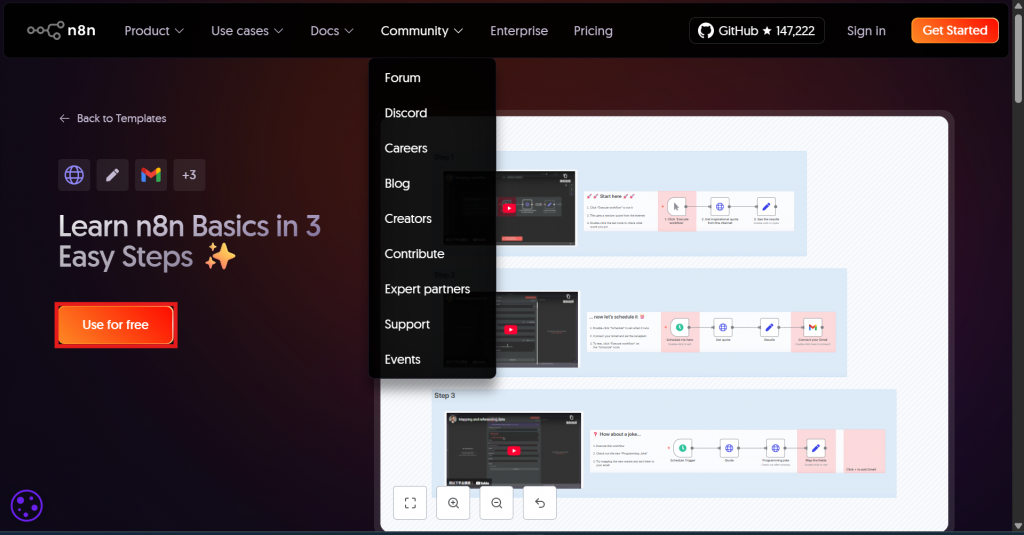Click the globe HTTP node icon
Viewport: 1024px width, 535px height.
click(74, 175)
